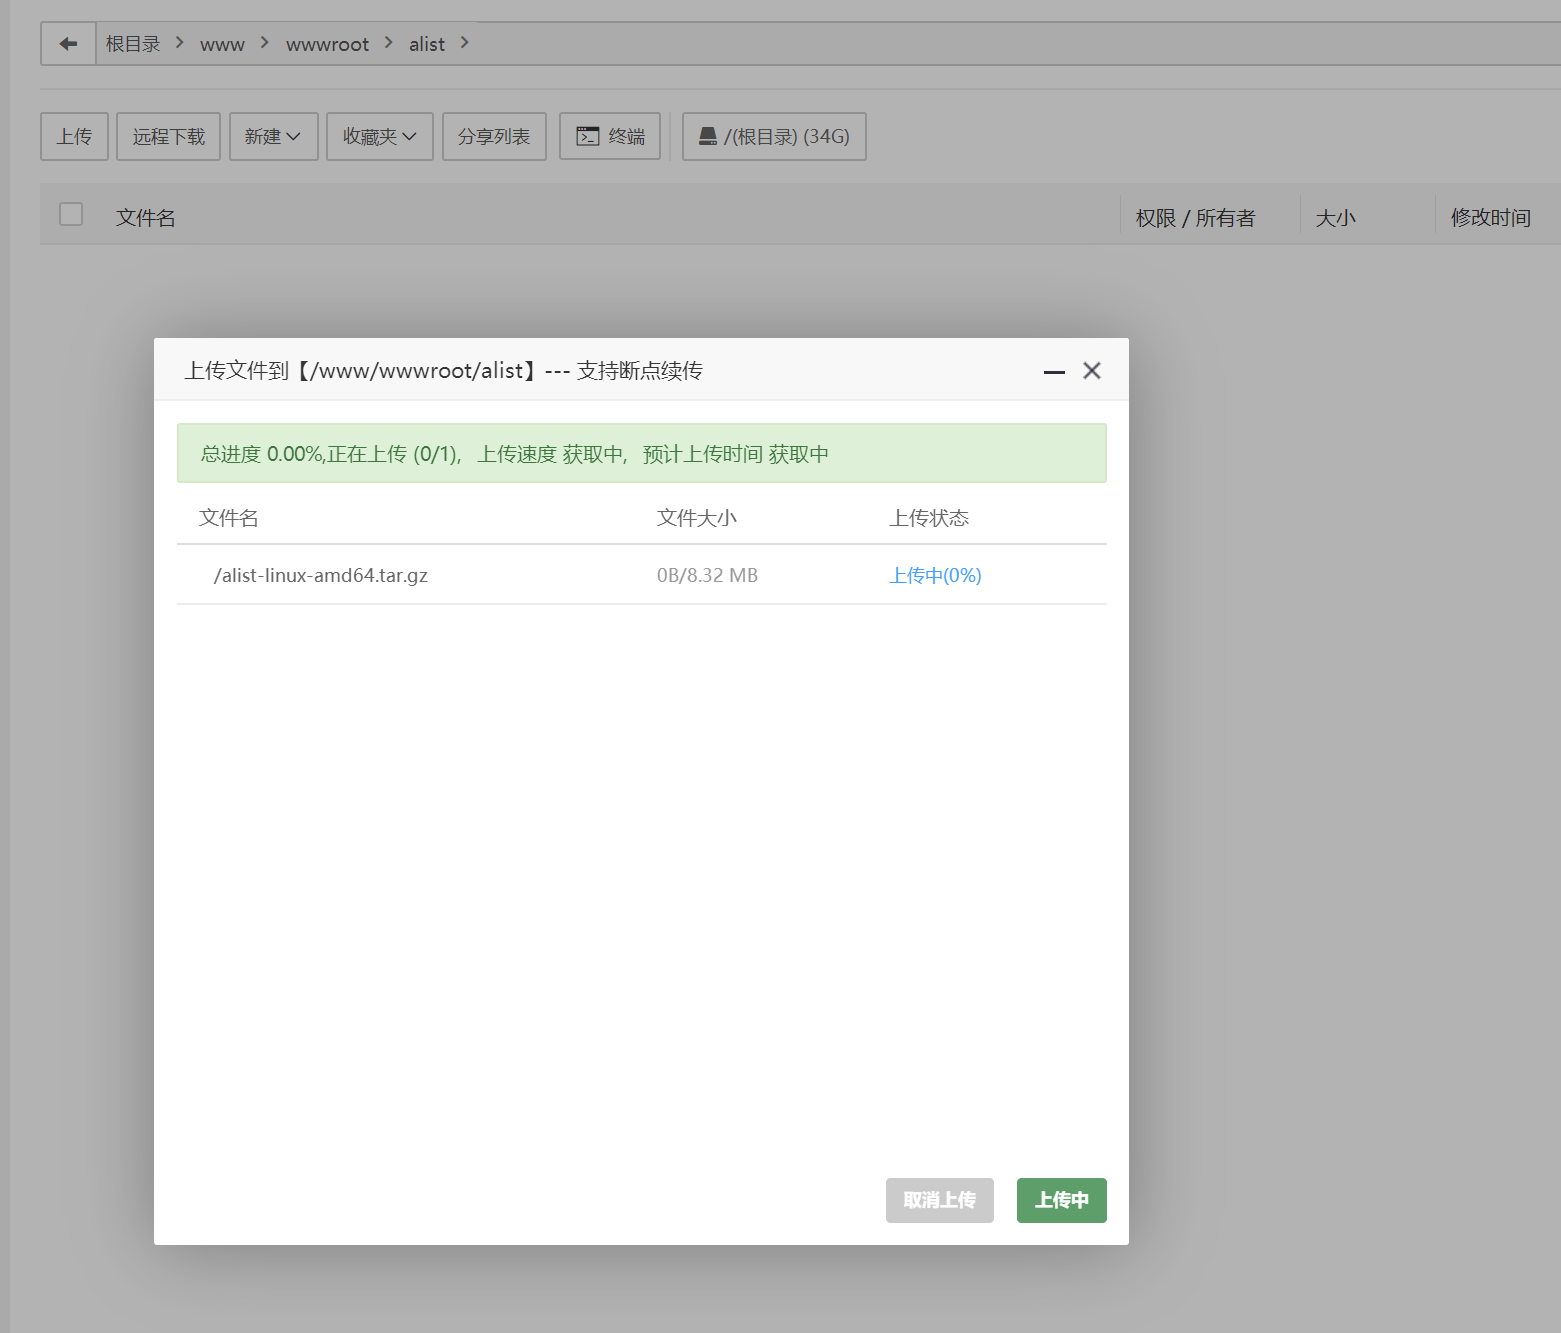Navigate to www in breadcrumb
This screenshot has width=1561, height=1333.
pos(222,44)
